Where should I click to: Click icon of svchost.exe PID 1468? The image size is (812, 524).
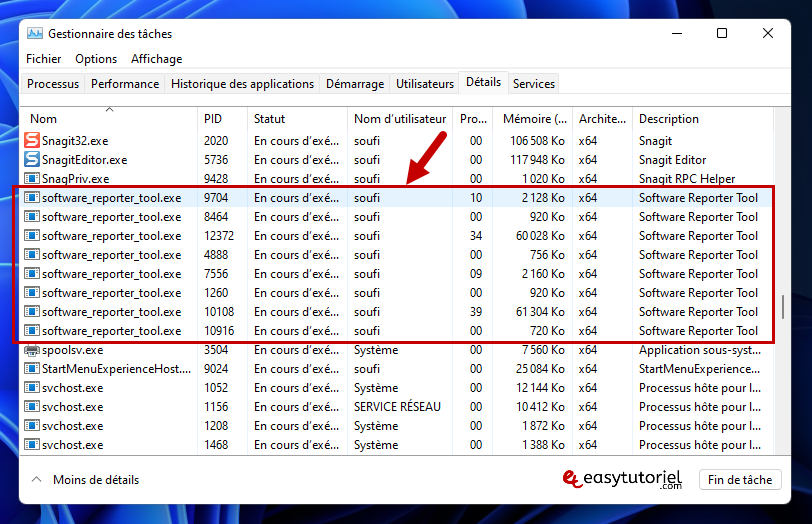tap(32, 445)
